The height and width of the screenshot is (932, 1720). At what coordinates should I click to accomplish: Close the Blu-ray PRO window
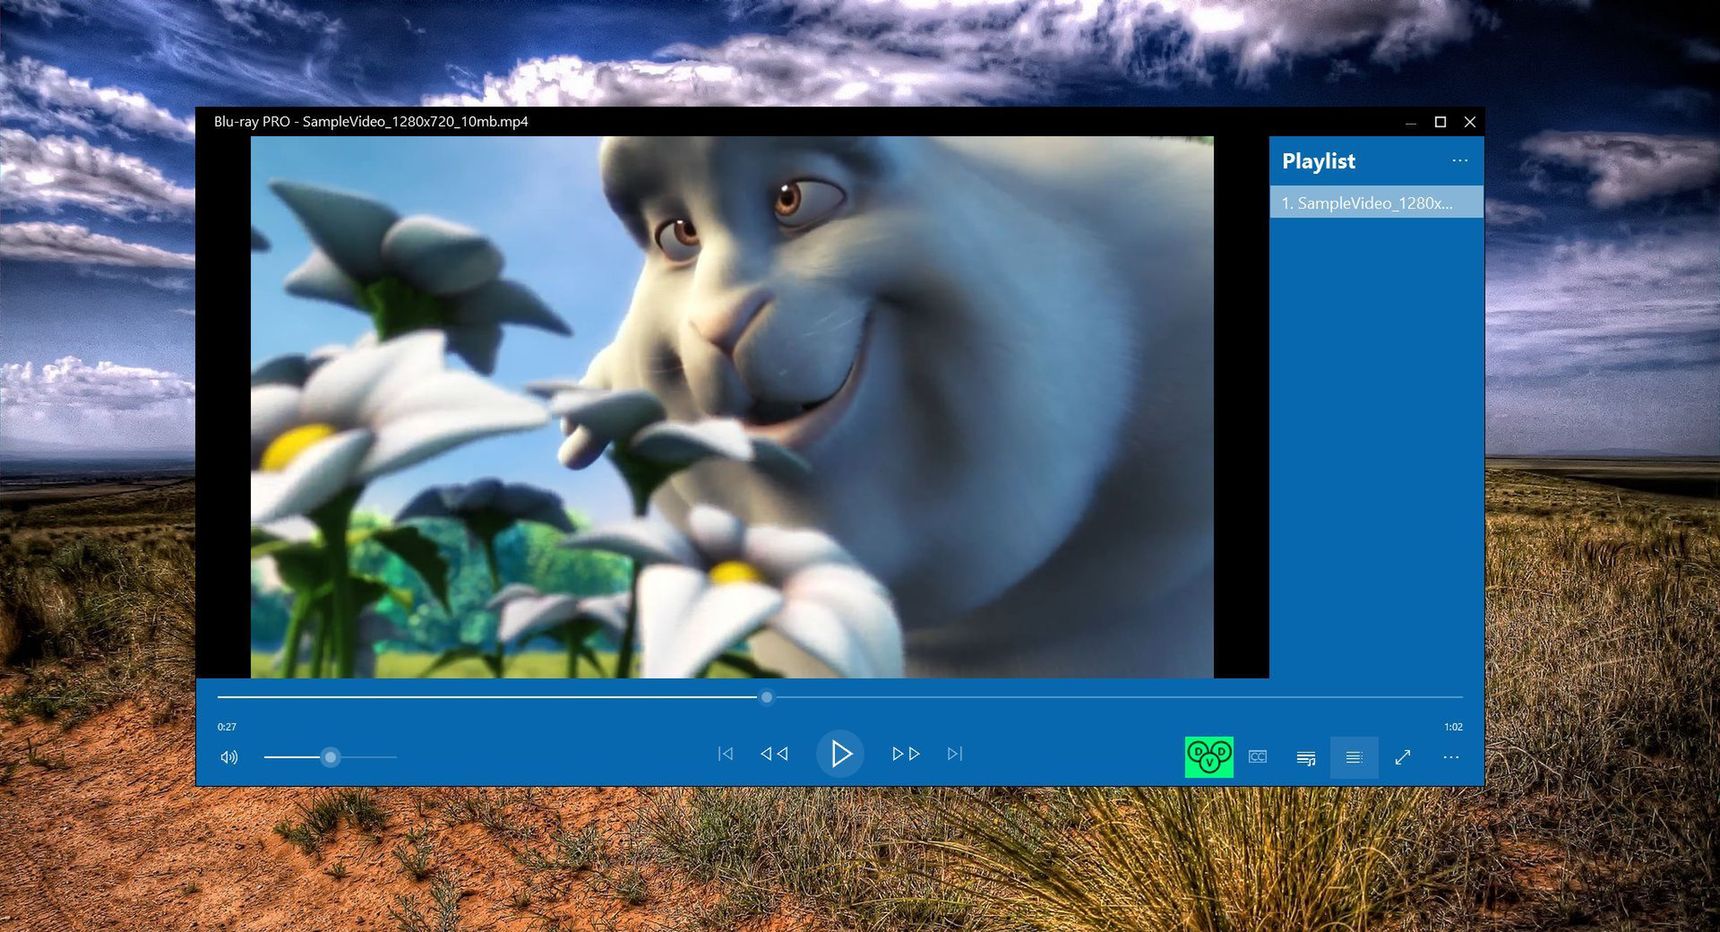tap(1470, 122)
